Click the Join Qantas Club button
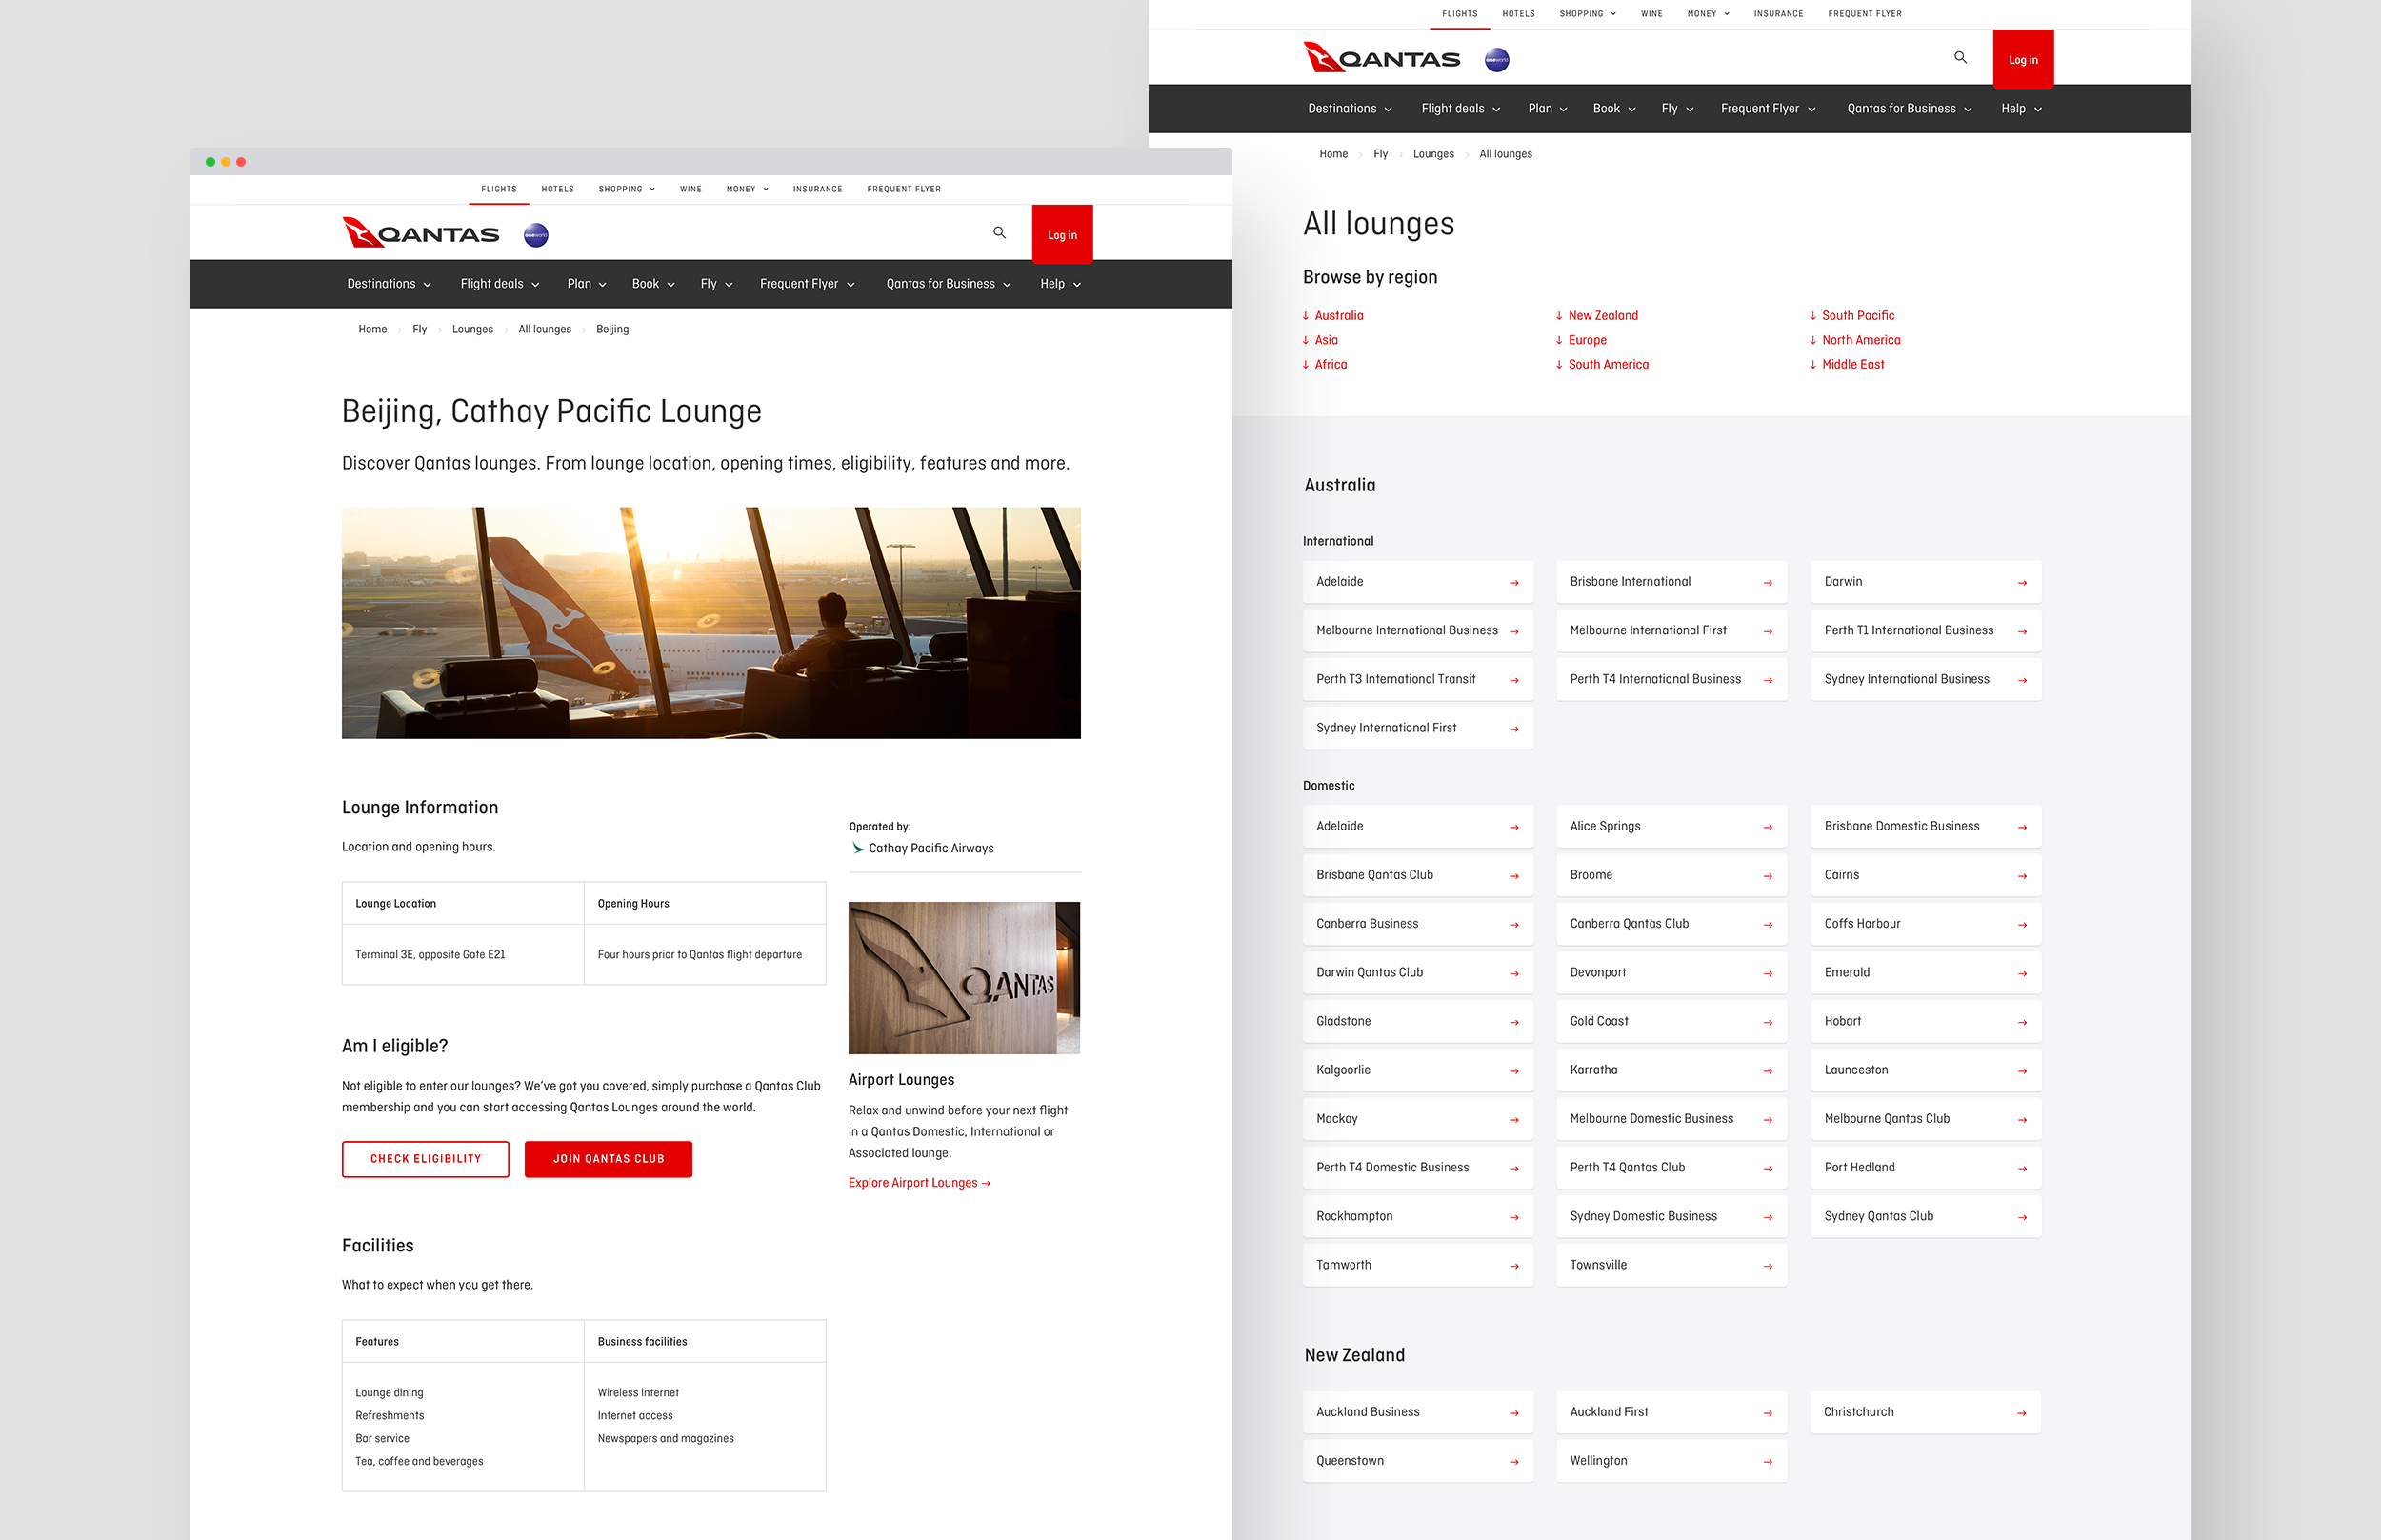The height and width of the screenshot is (1540, 2381). tap(608, 1159)
